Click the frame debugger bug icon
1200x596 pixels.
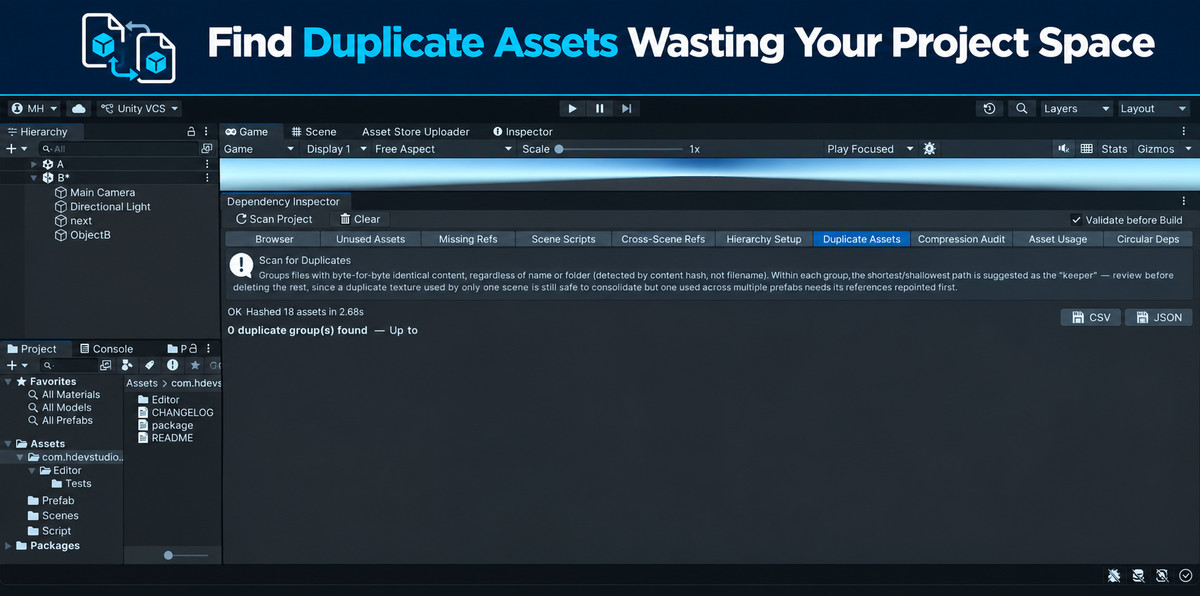point(929,149)
